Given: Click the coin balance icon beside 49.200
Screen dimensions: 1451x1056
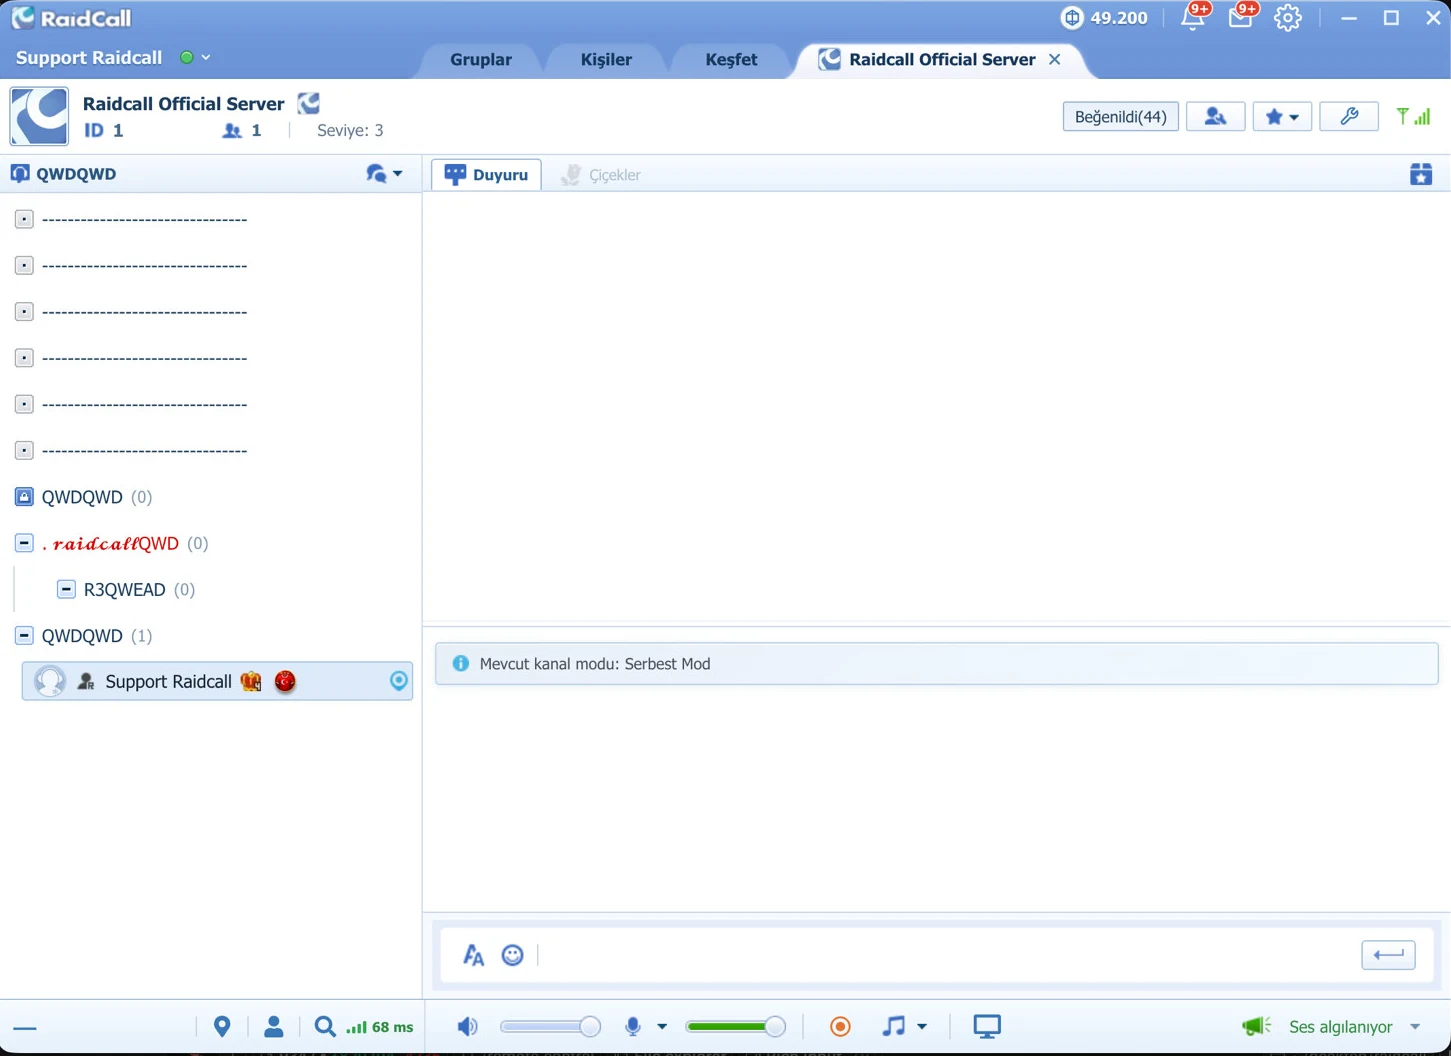Looking at the screenshot, I should 1072,18.
